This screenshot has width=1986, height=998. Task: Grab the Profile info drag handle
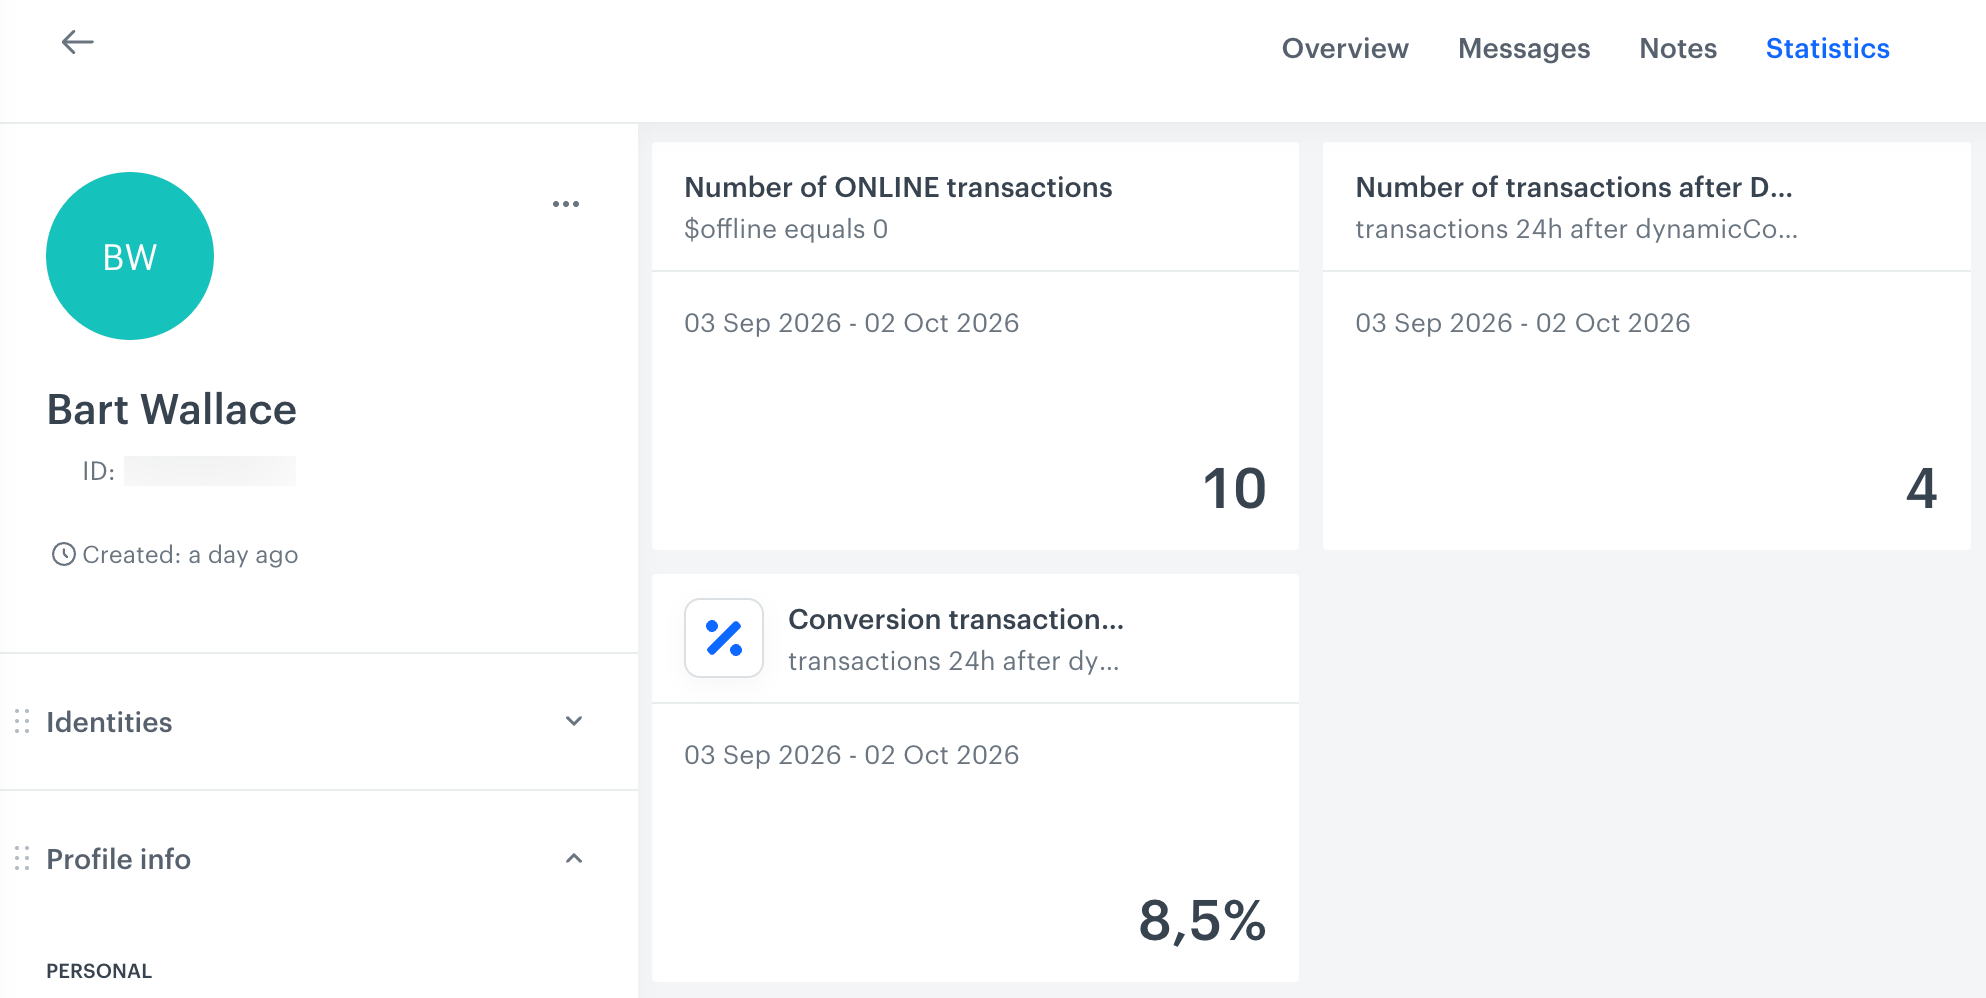coord(22,858)
